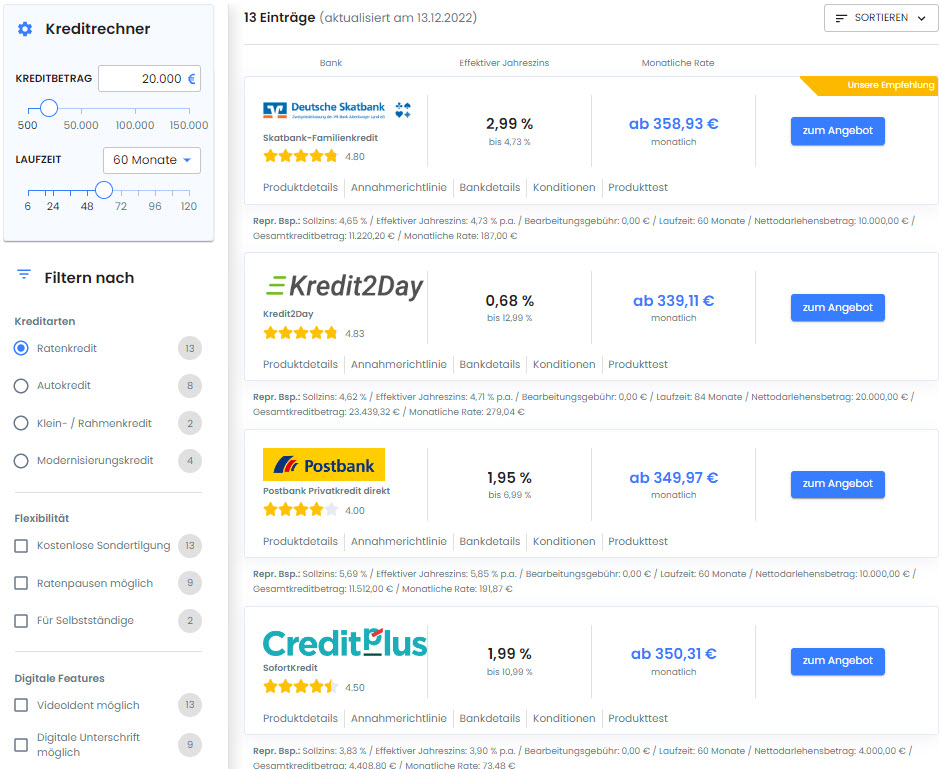Check the VideoIdent möglich option
Image resolution: width=942 pixels, height=769 pixels.
point(21,705)
